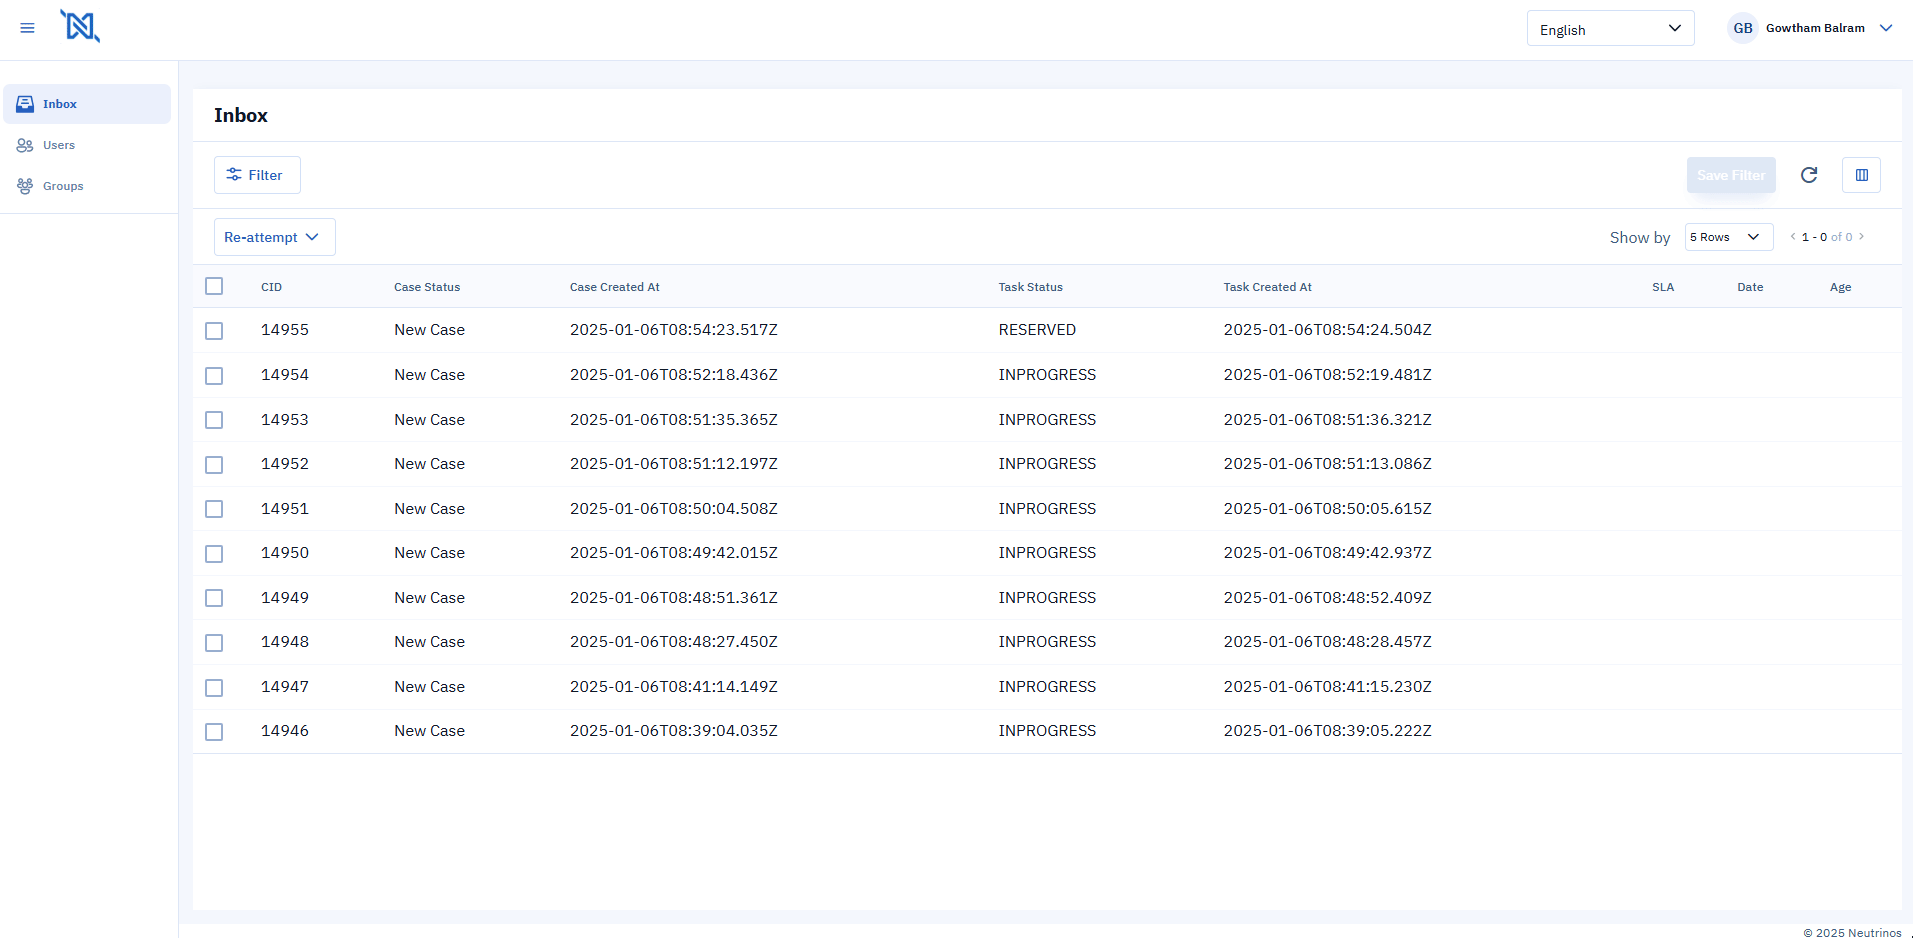Screen dimensions: 1913x938
Task: Click the Neutrinos logo icon
Action: point(80,27)
